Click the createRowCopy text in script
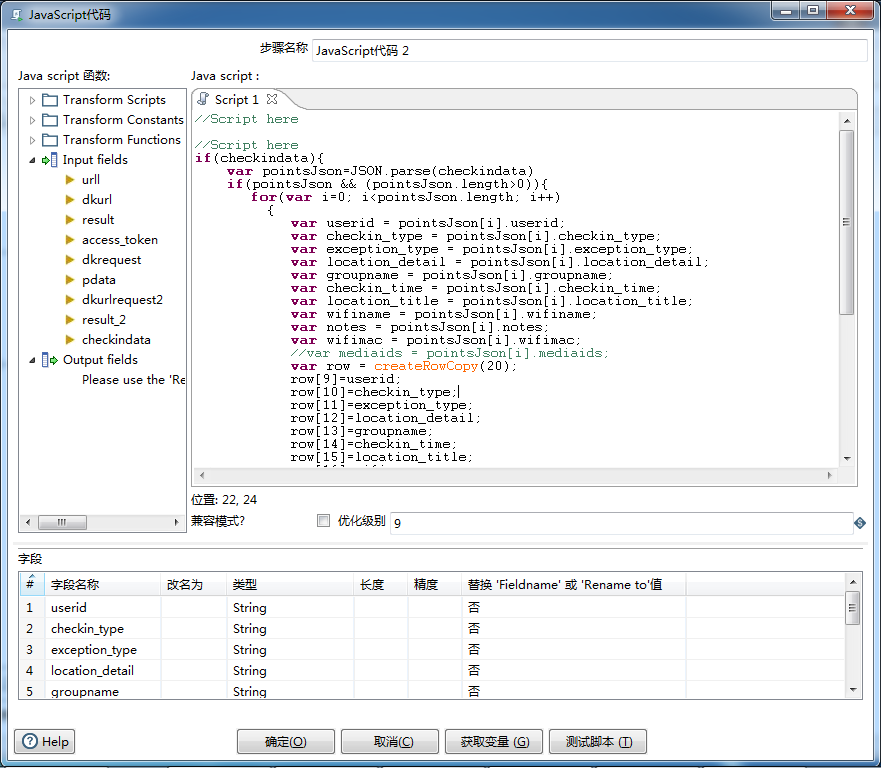The width and height of the screenshot is (881, 768). tap(426, 366)
